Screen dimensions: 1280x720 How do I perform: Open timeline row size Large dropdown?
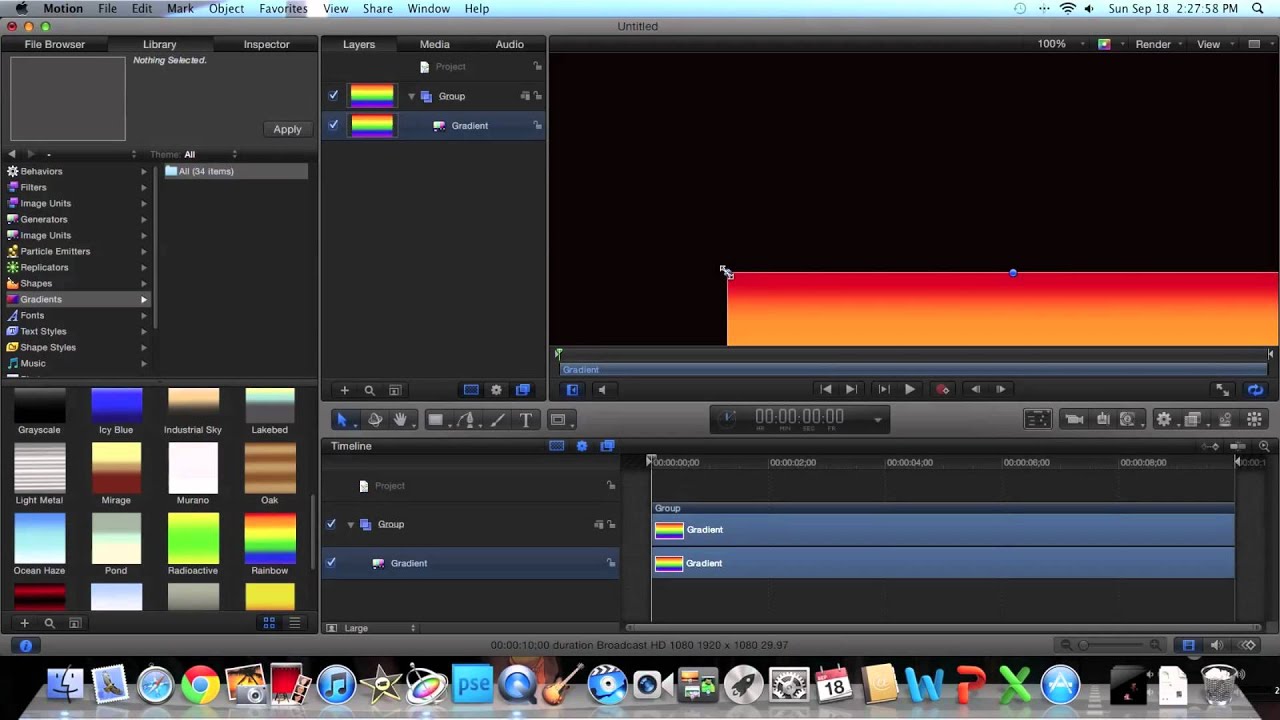click(379, 628)
